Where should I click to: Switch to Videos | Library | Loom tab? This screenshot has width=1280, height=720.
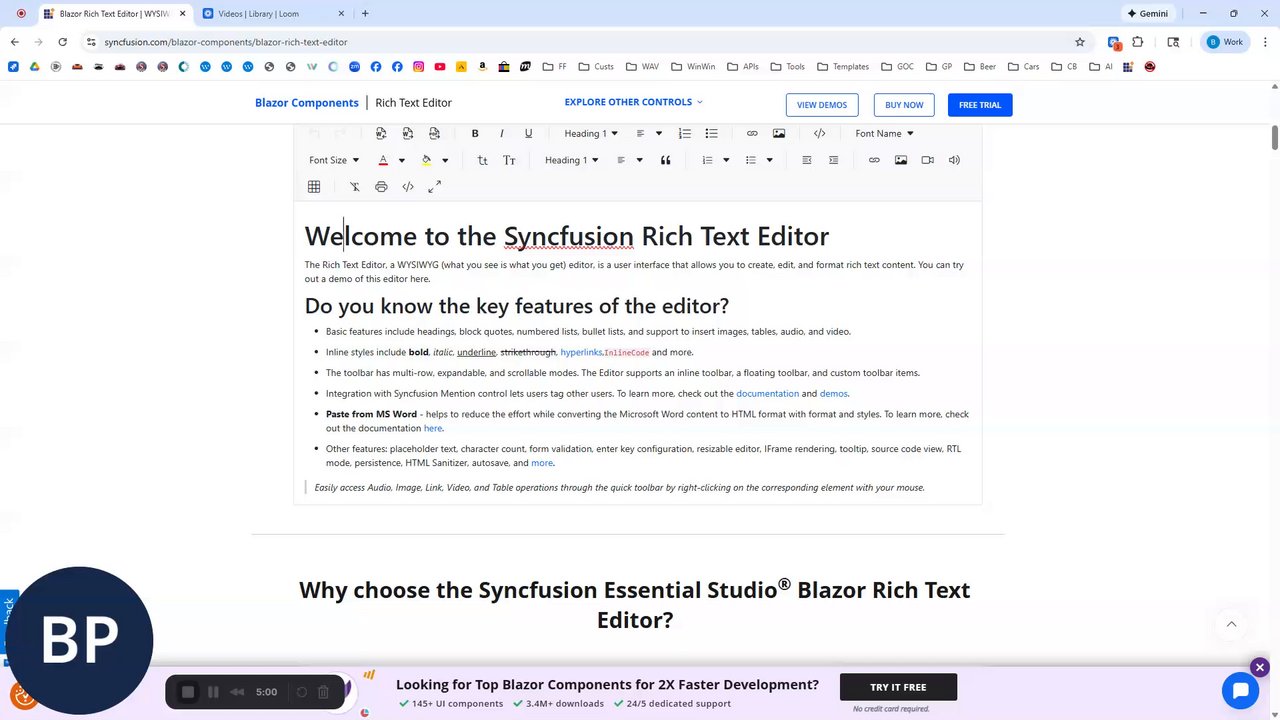(273, 14)
